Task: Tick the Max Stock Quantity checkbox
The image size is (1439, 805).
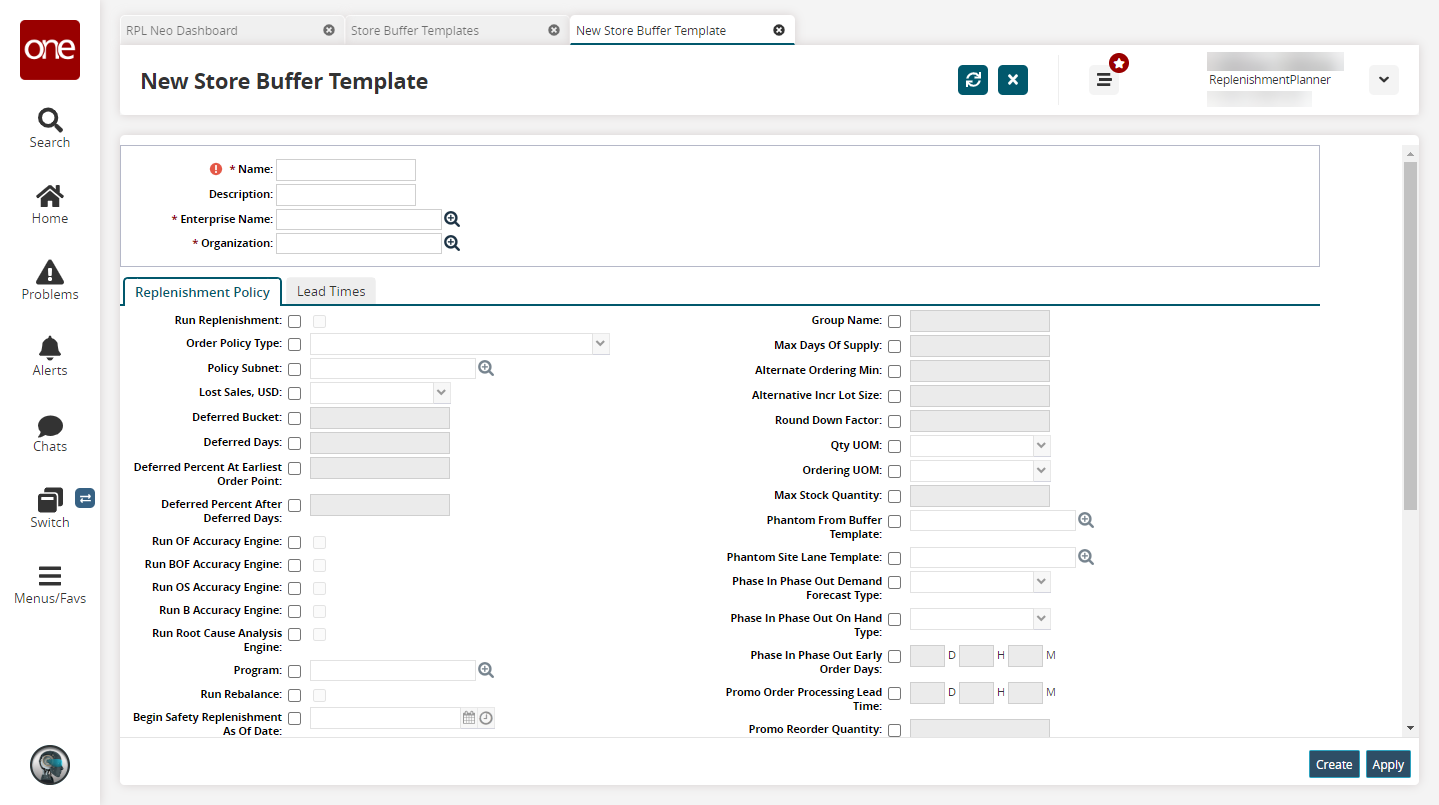Action: 894,496
